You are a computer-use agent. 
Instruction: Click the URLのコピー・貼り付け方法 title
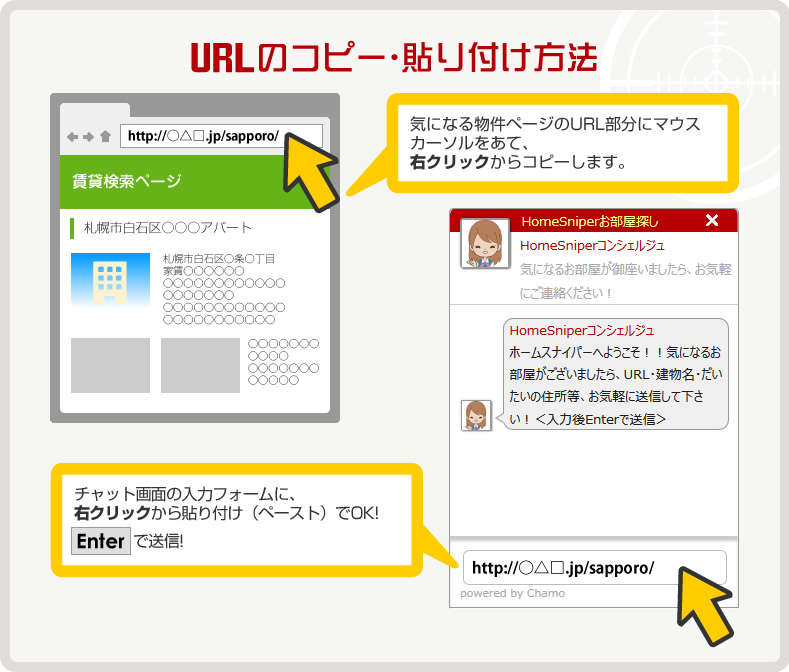click(394, 57)
